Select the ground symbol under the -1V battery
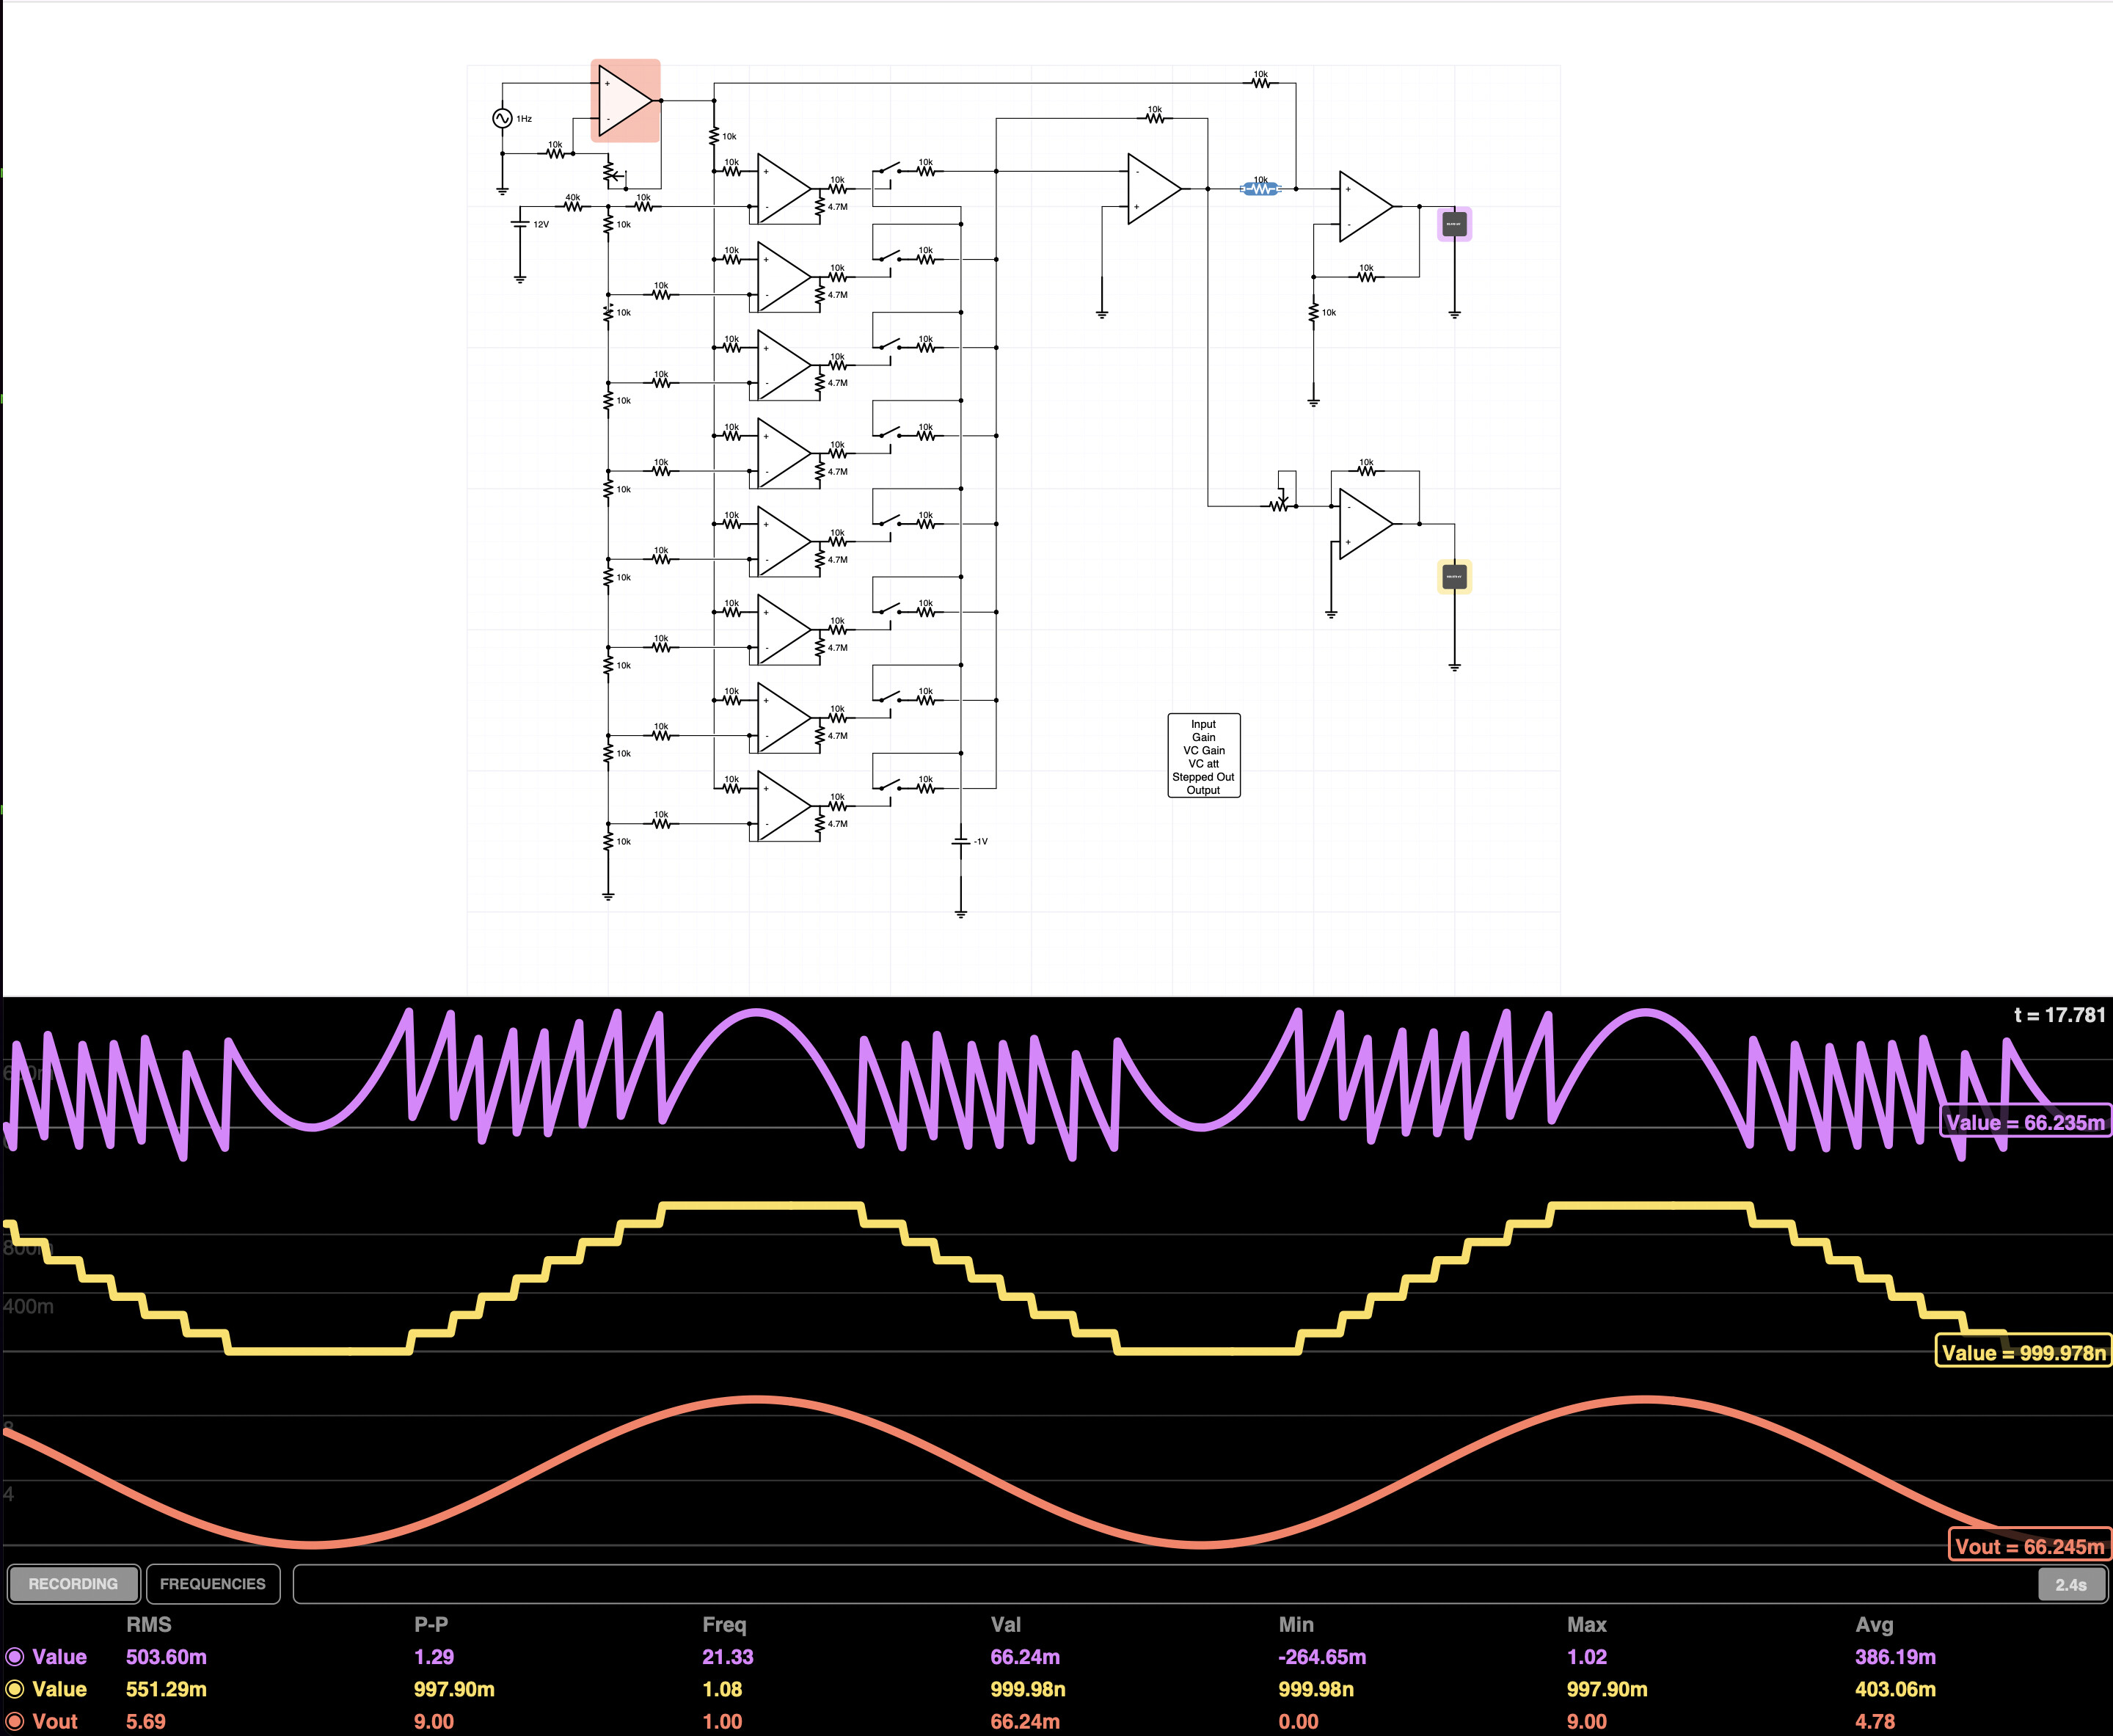This screenshot has width=2113, height=1736. [961, 913]
